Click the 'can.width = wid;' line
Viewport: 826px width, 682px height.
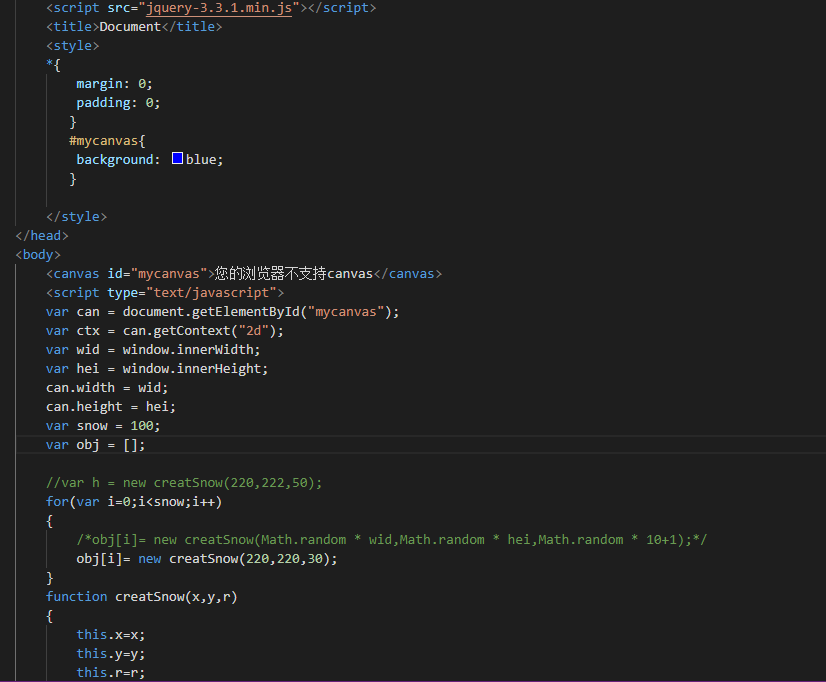click(x=107, y=388)
